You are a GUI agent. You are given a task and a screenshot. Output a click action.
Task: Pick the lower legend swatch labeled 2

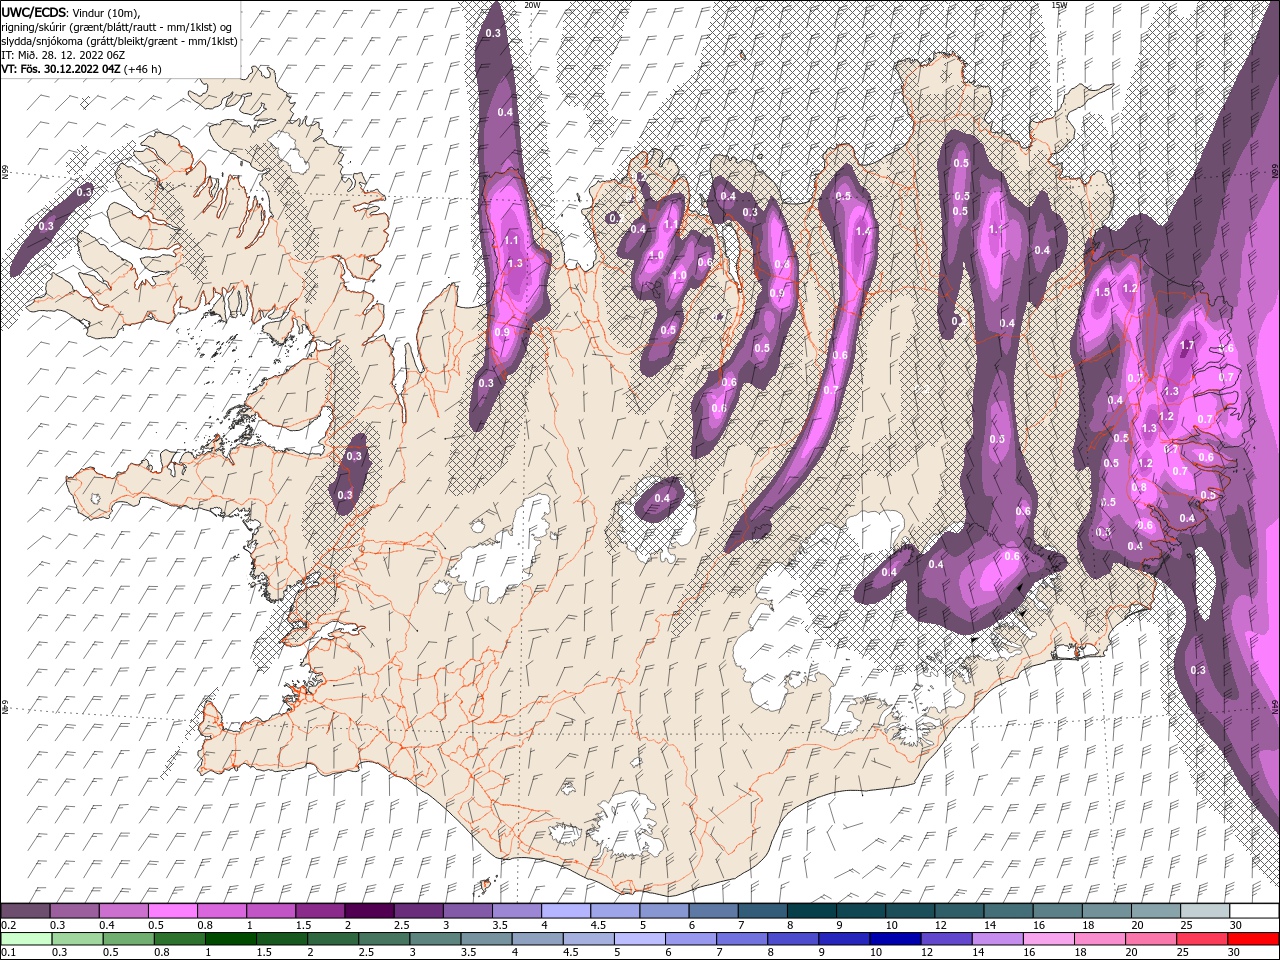point(332,938)
